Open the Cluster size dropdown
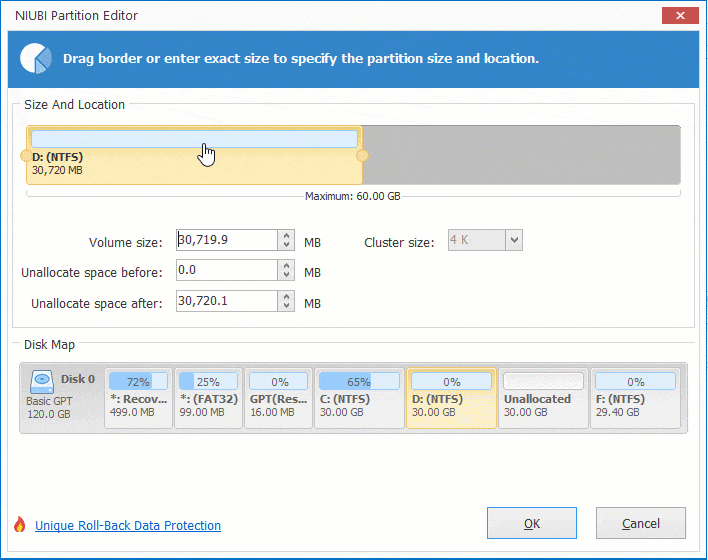The image size is (708, 560). [514, 240]
